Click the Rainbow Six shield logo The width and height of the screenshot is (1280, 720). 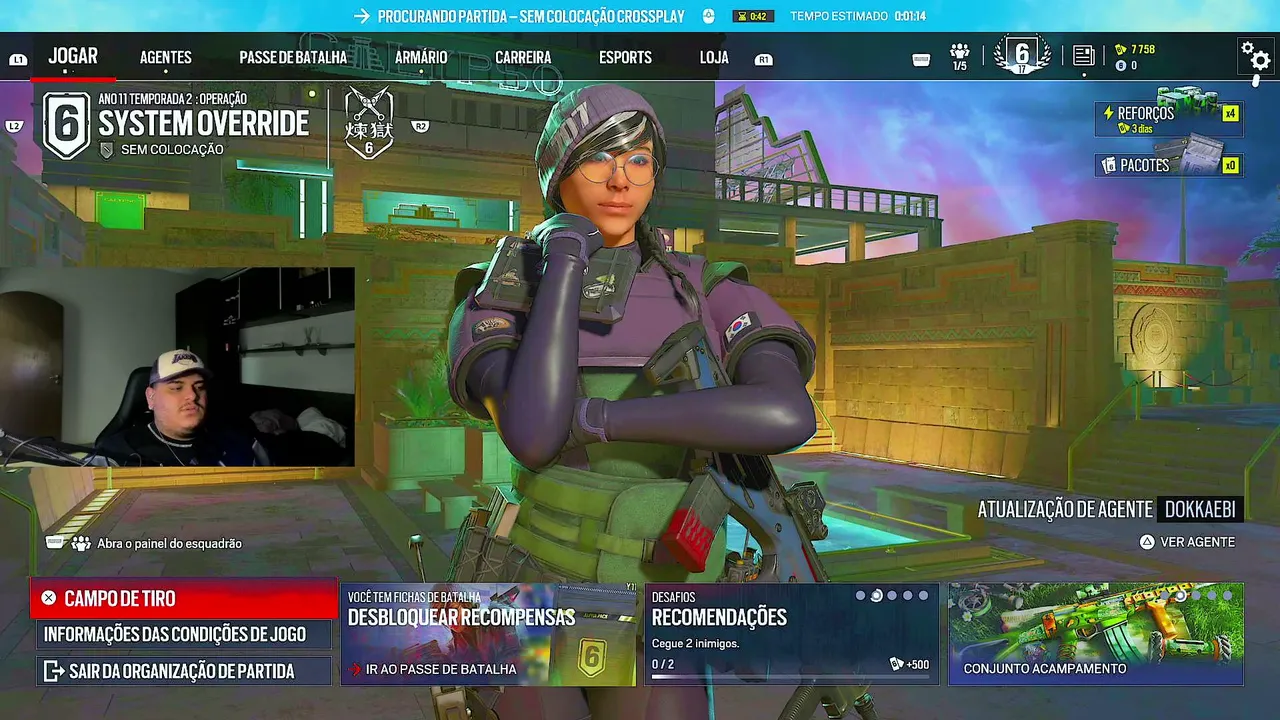(66, 125)
